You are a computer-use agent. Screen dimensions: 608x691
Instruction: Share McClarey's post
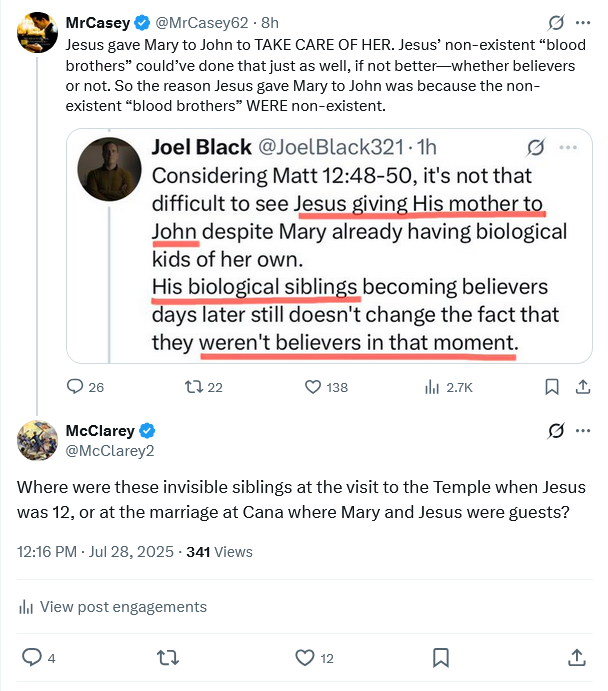point(576,657)
